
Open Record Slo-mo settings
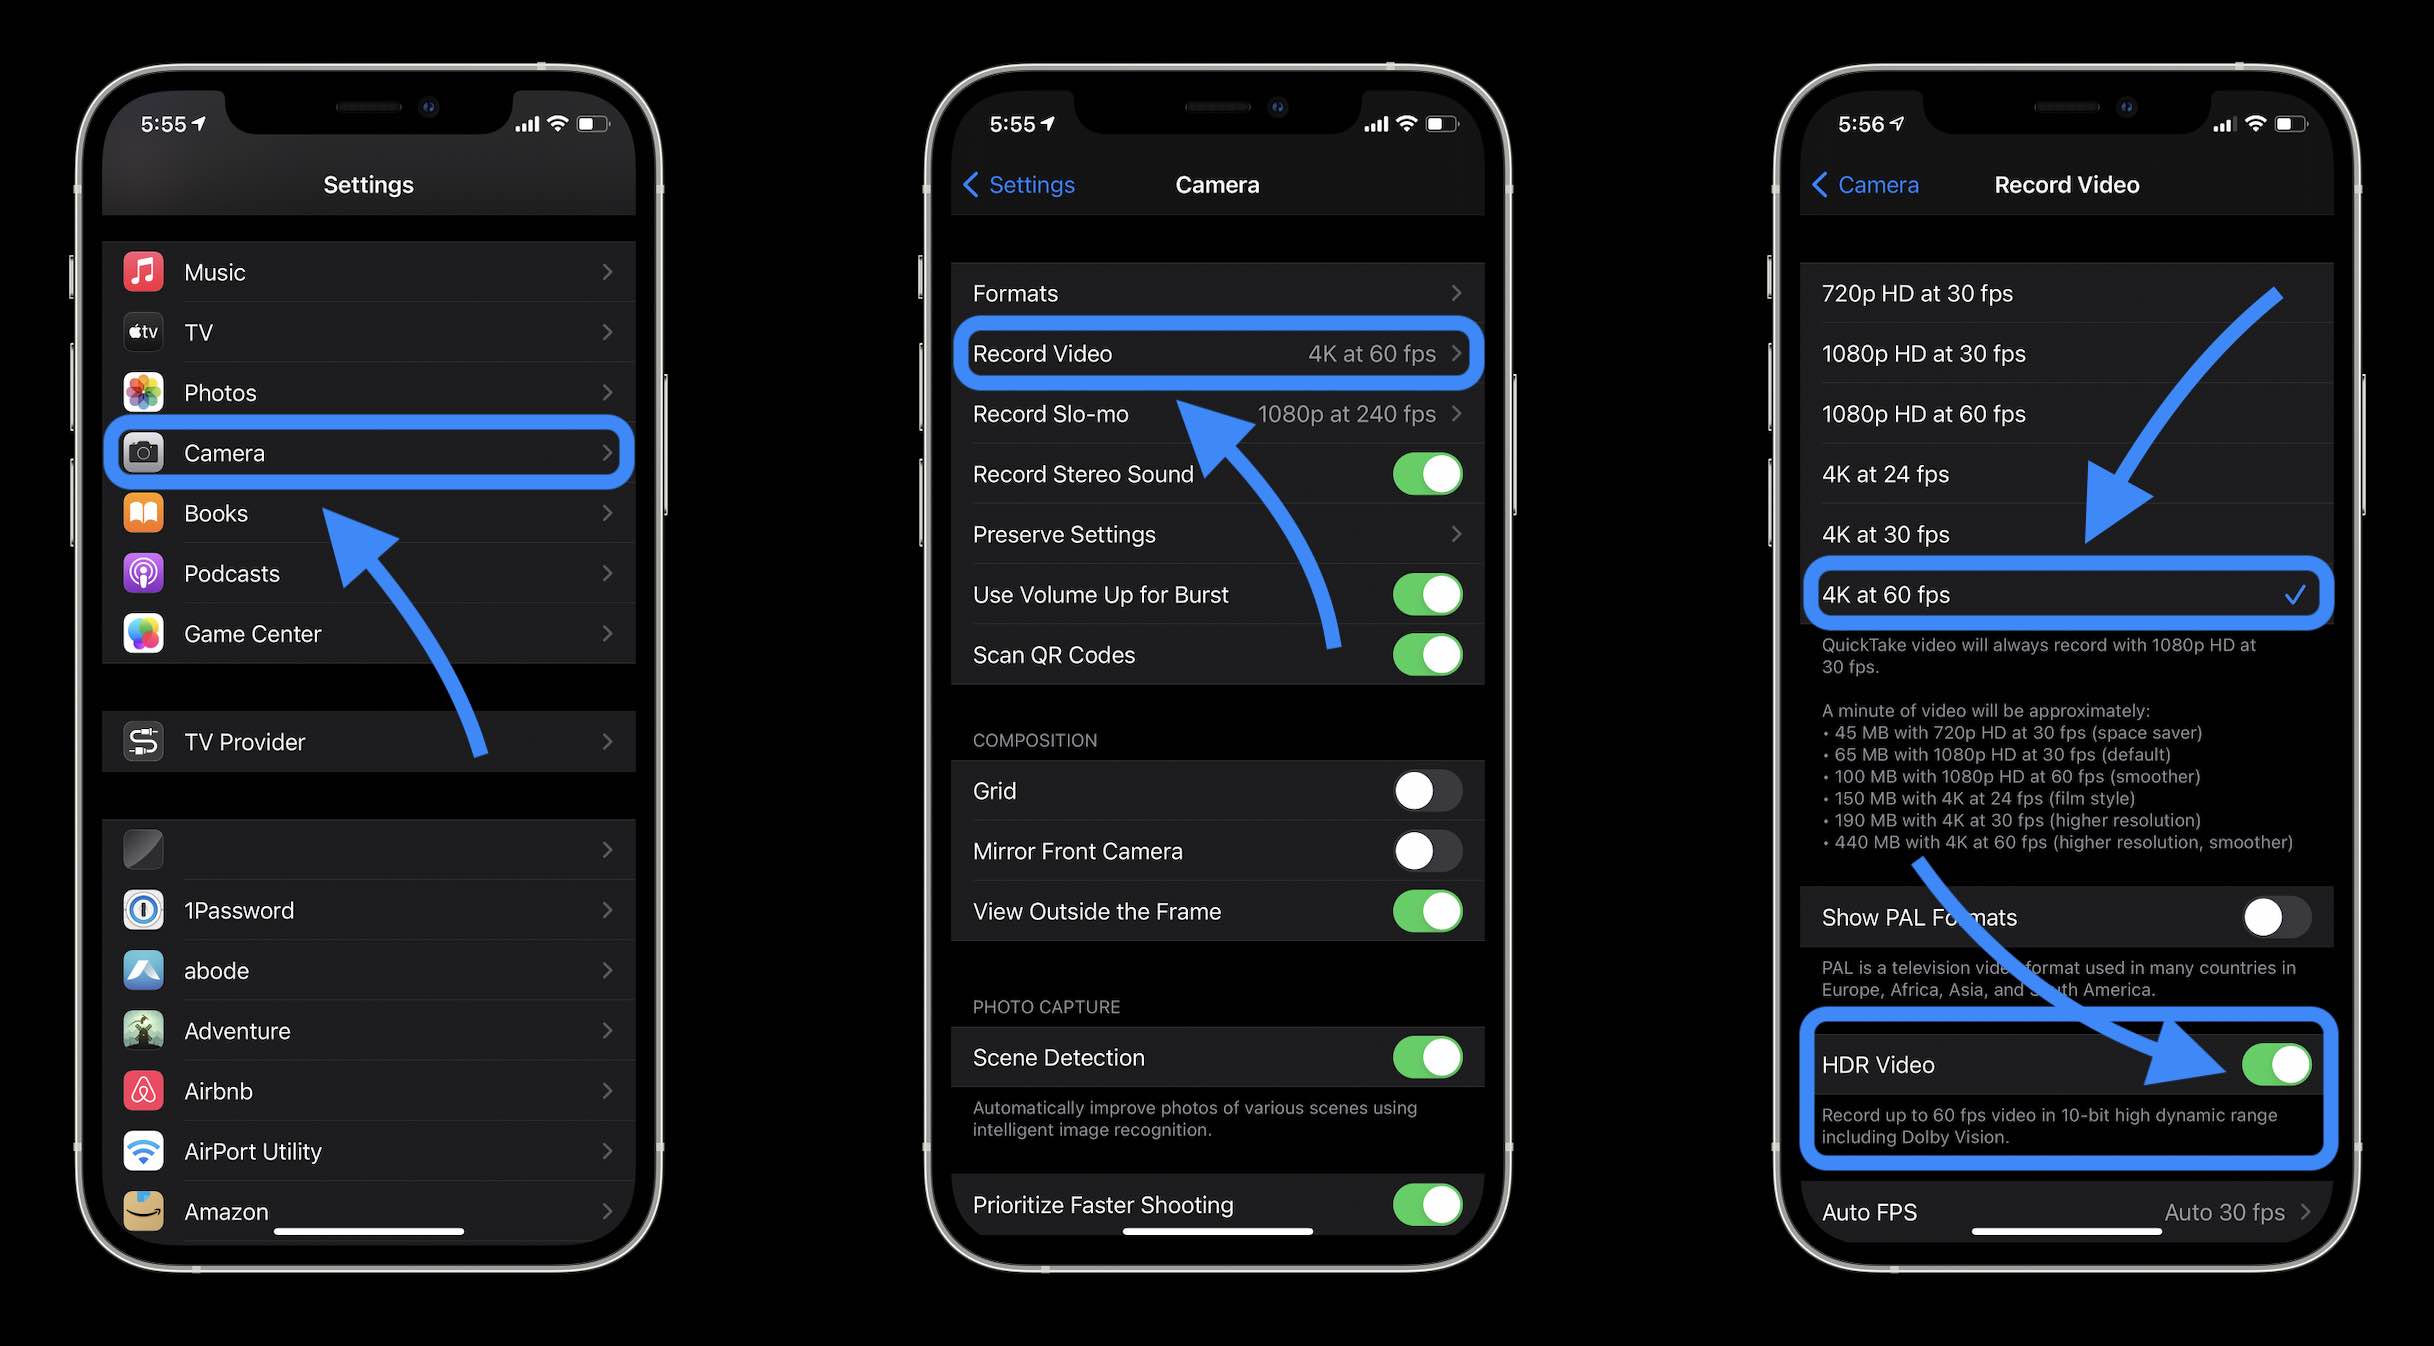click(1216, 413)
